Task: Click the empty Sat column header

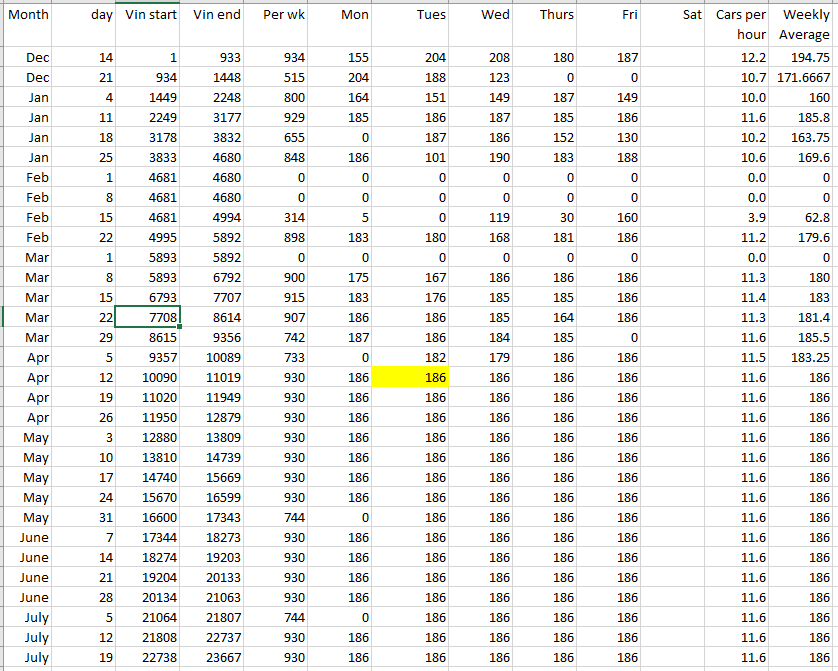Action: coord(675,15)
